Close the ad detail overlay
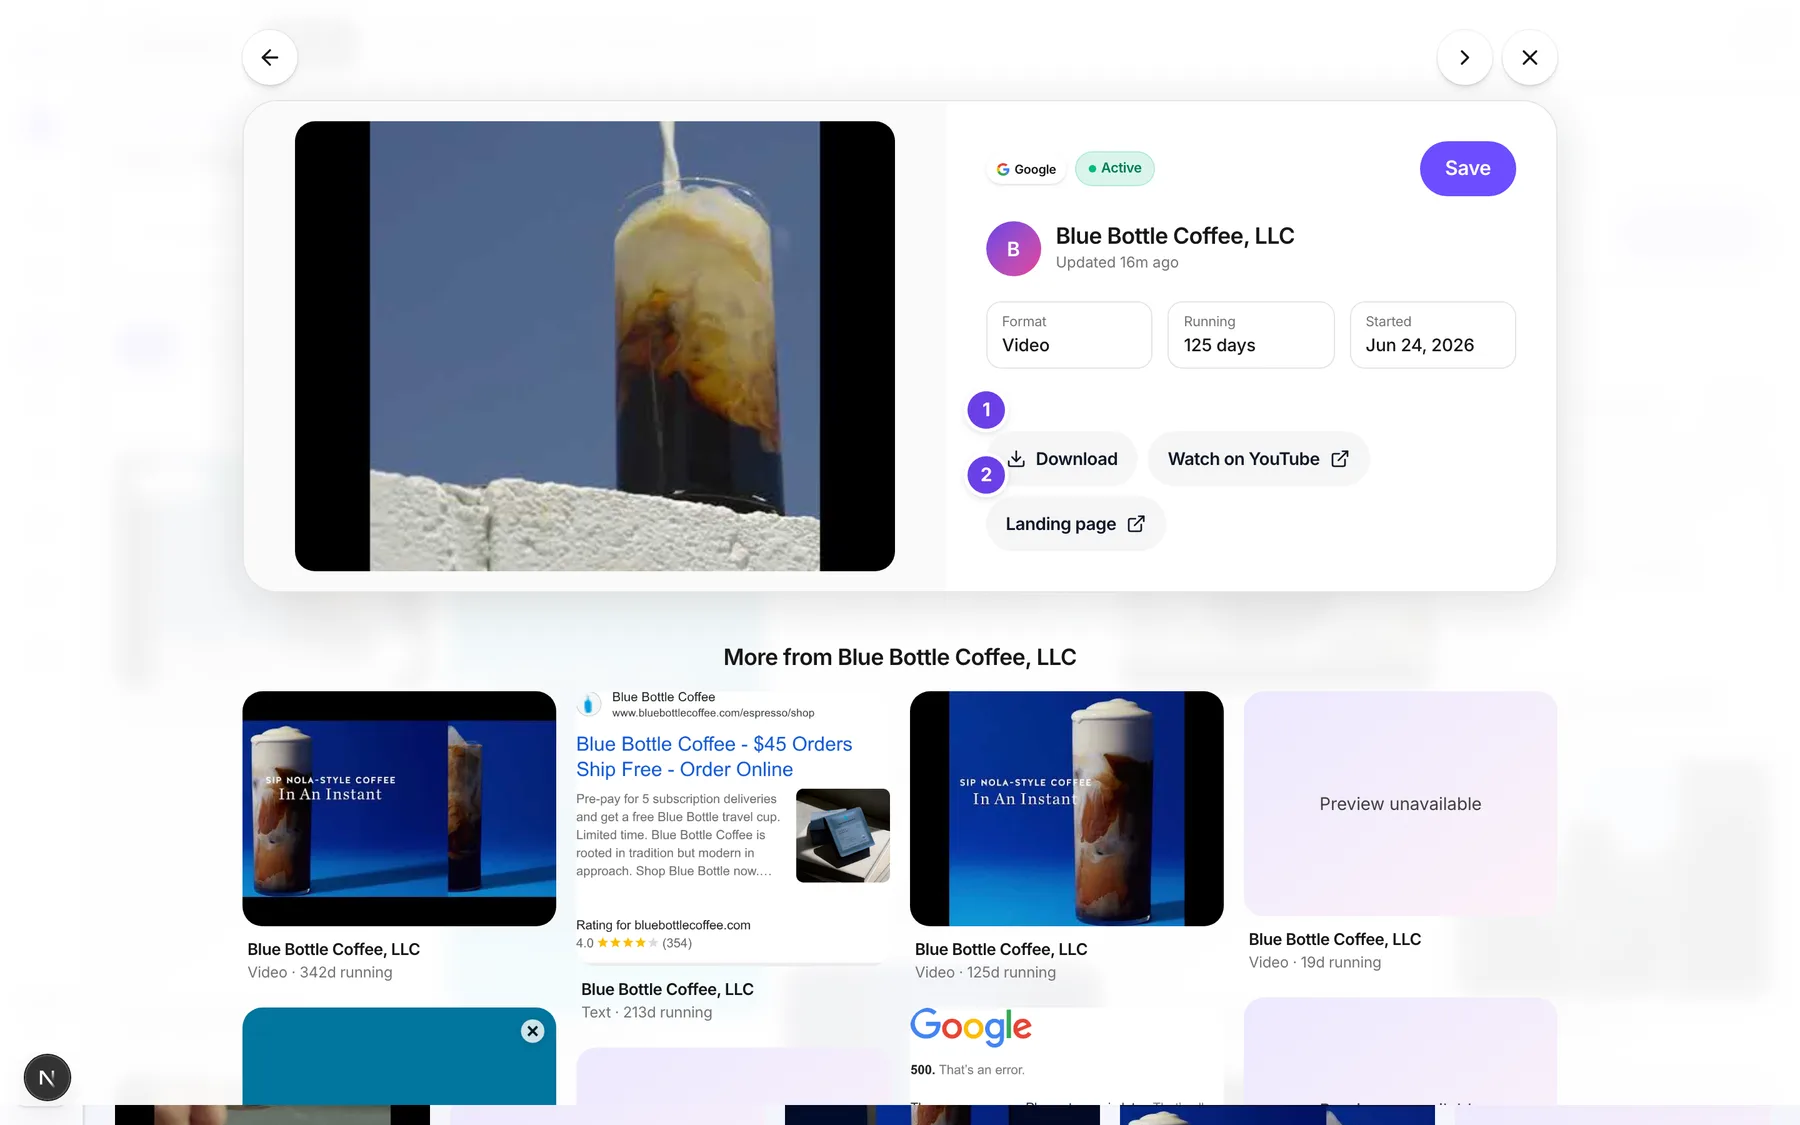Viewport: 1800px width, 1125px height. click(1529, 58)
